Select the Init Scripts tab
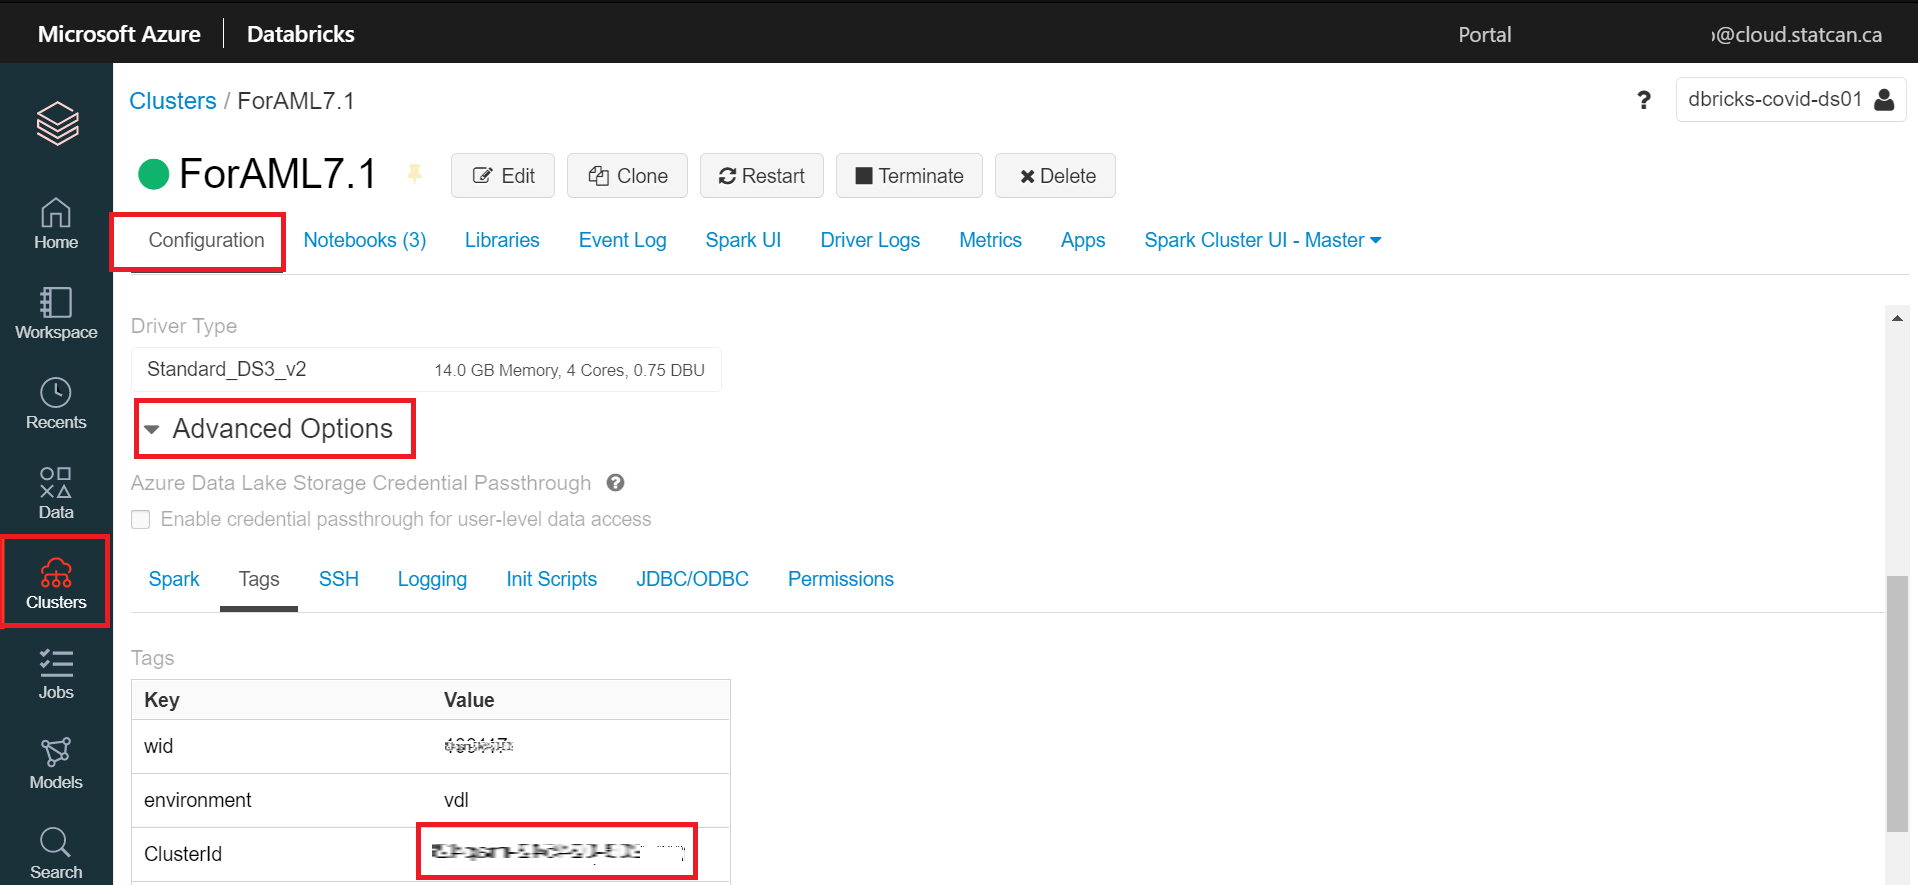Viewport: 1918px width, 885px height. (x=551, y=579)
